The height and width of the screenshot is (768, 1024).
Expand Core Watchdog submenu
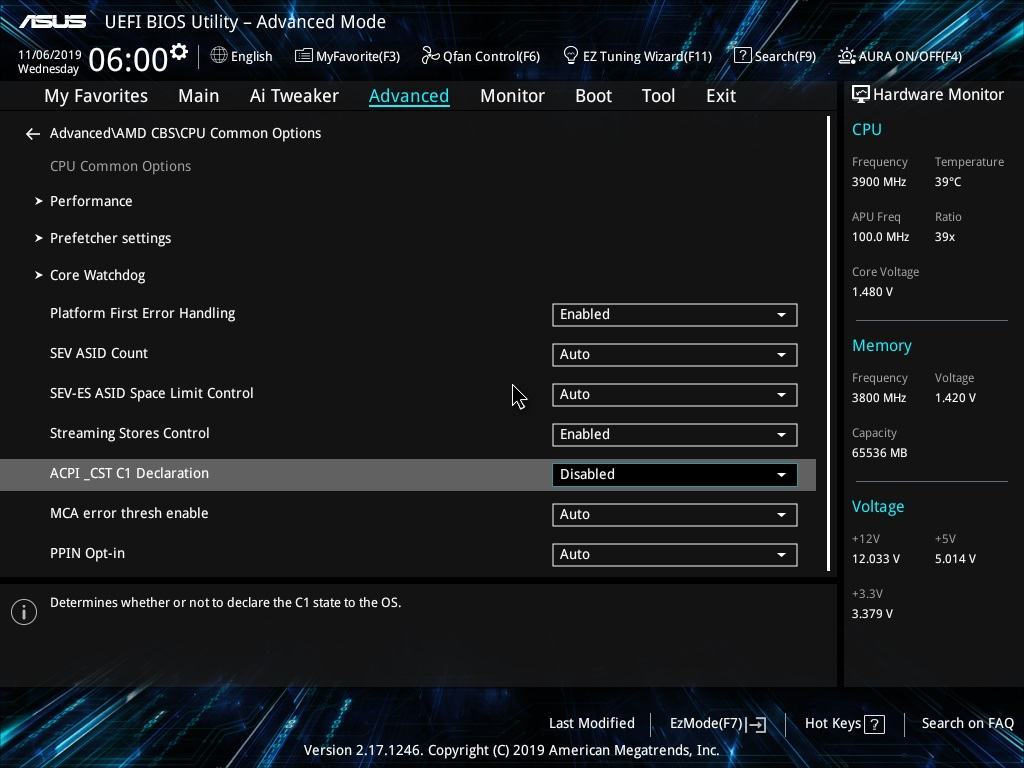coord(39,276)
